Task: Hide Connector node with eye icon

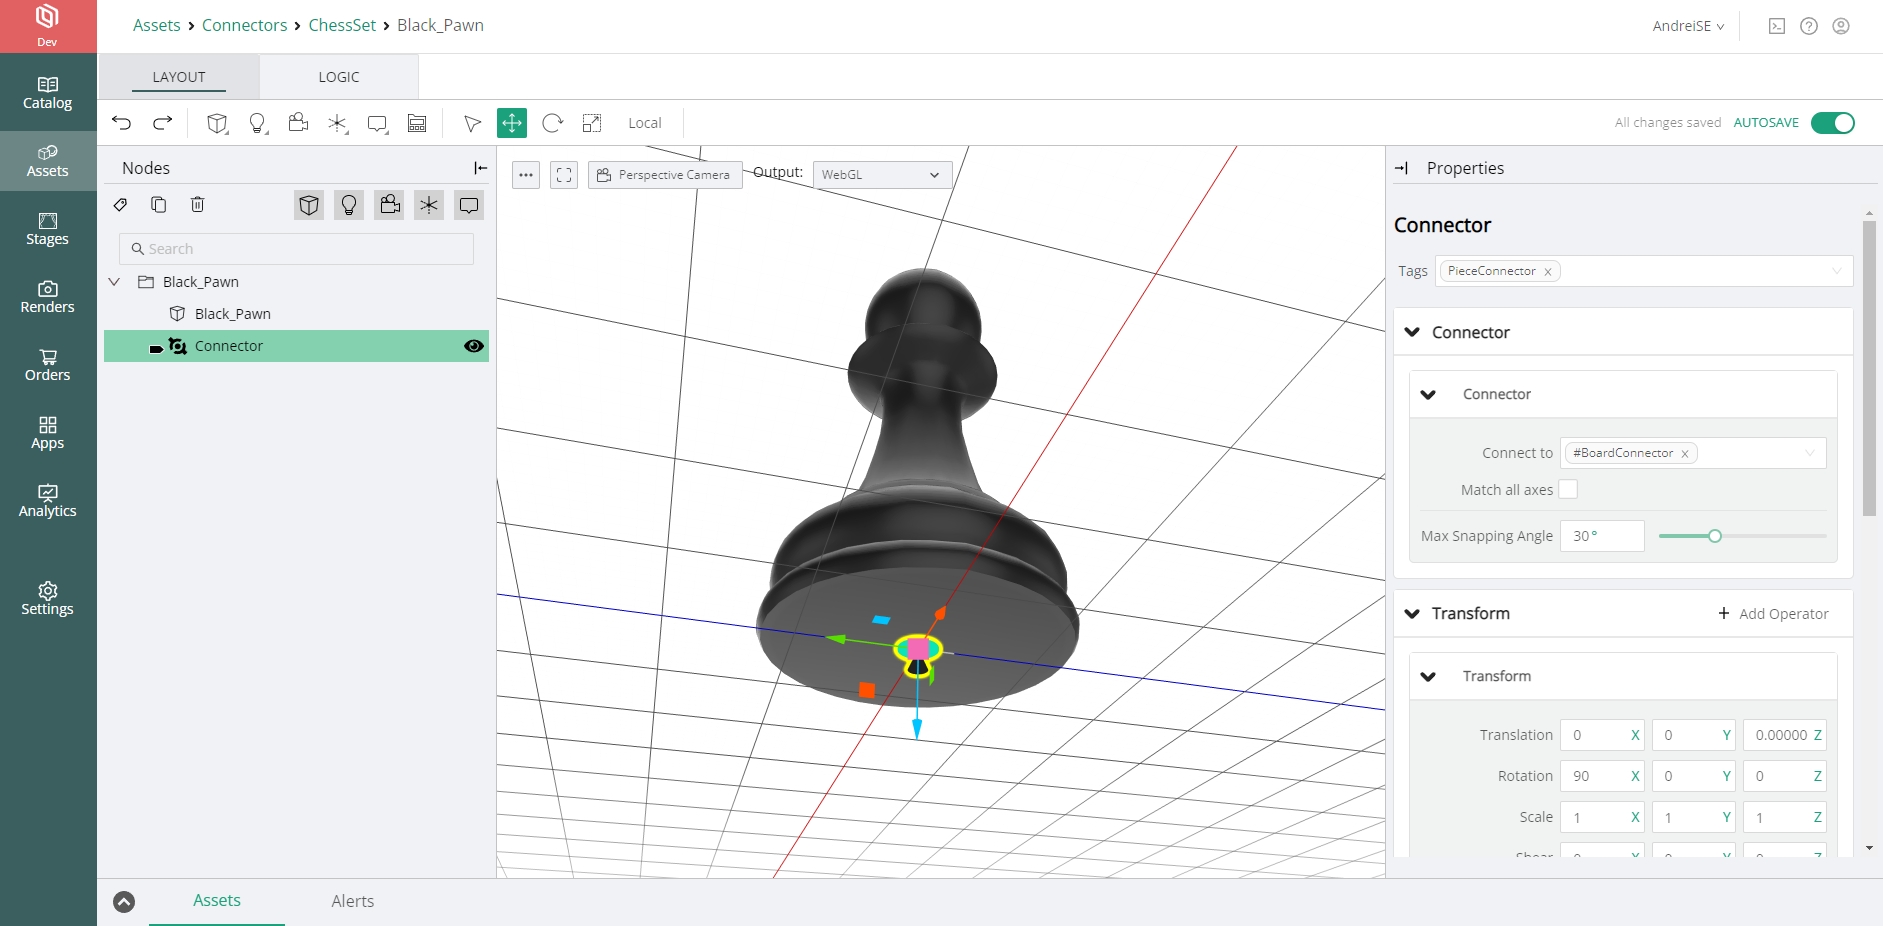Action: (x=474, y=346)
